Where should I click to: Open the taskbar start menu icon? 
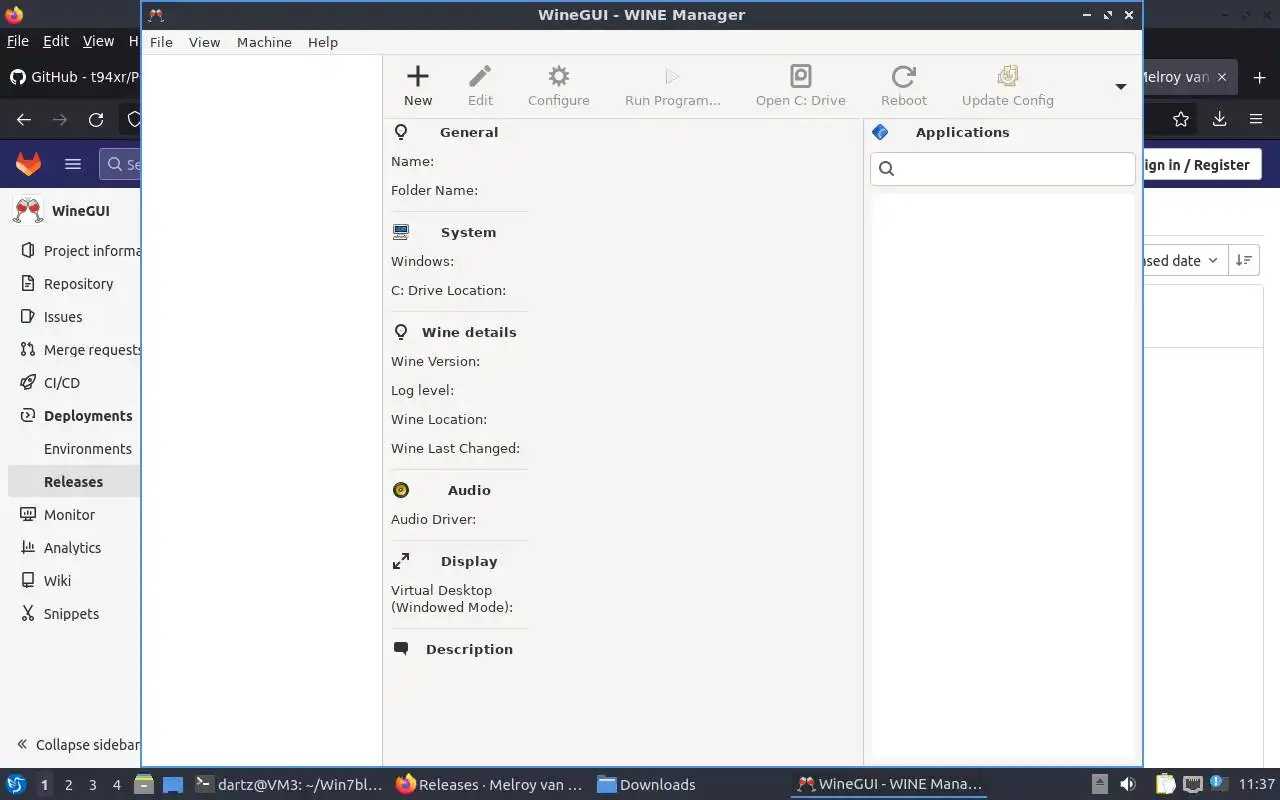coord(16,784)
